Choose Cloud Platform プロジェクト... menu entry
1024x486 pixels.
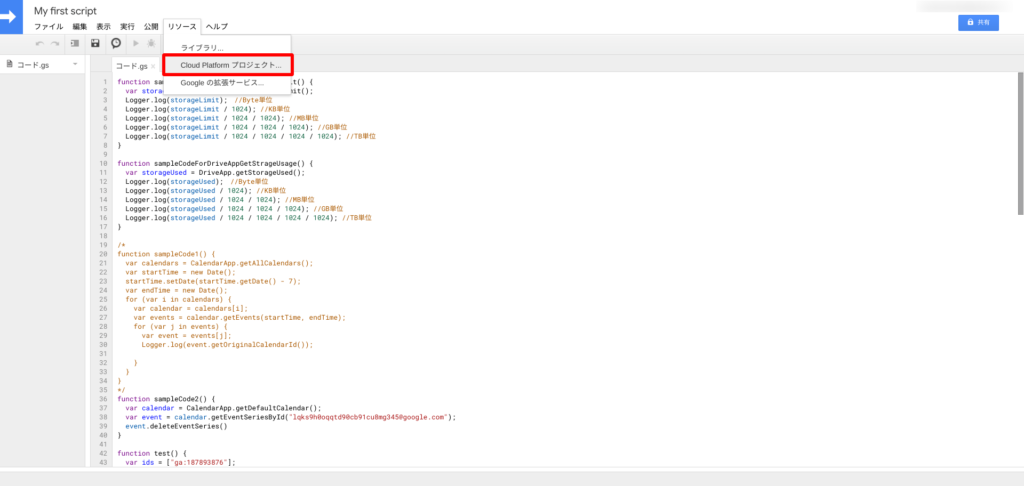tap(227, 65)
